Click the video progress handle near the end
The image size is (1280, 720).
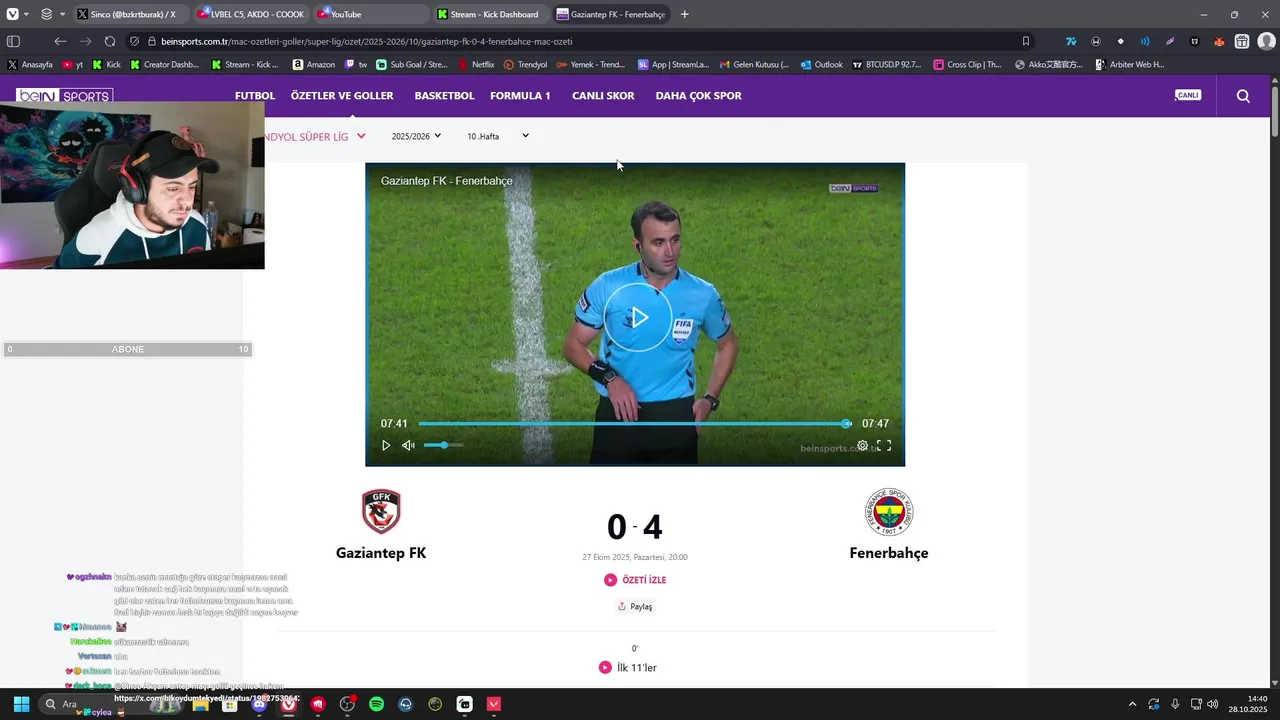pos(847,424)
